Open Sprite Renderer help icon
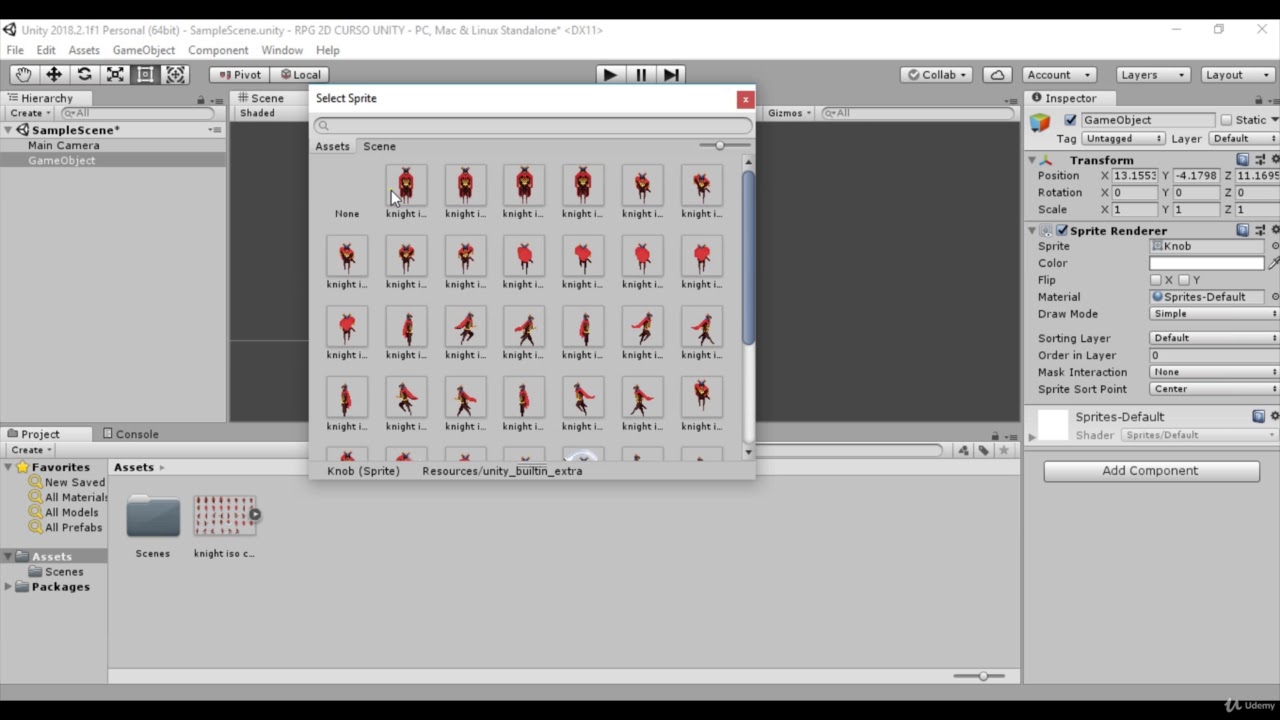This screenshot has width=1280, height=720. tap(1243, 230)
